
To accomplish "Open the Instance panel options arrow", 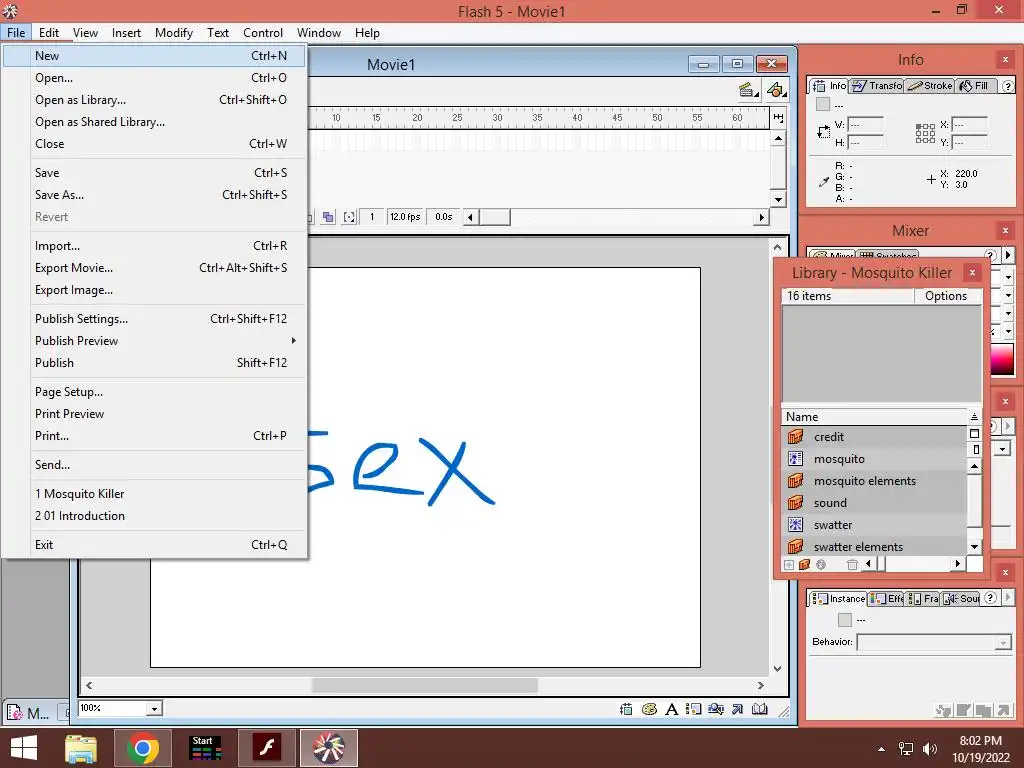I will tap(1008, 598).
